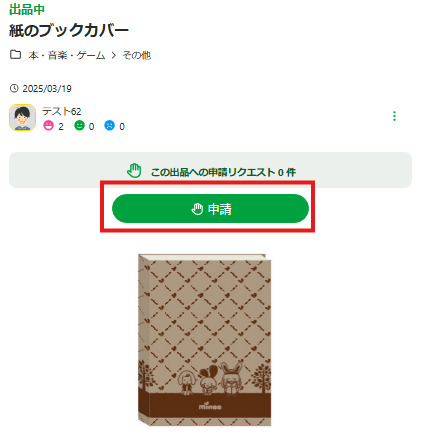The width and height of the screenshot is (423, 434).
Task: Click the count 2 next to pink face
Action: (61, 127)
